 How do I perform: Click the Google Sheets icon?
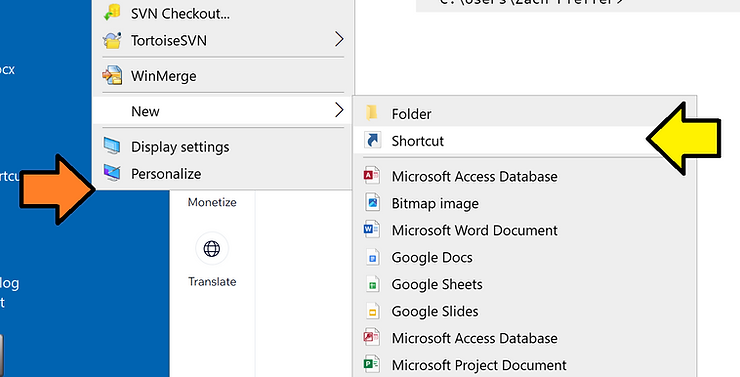pos(373,285)
